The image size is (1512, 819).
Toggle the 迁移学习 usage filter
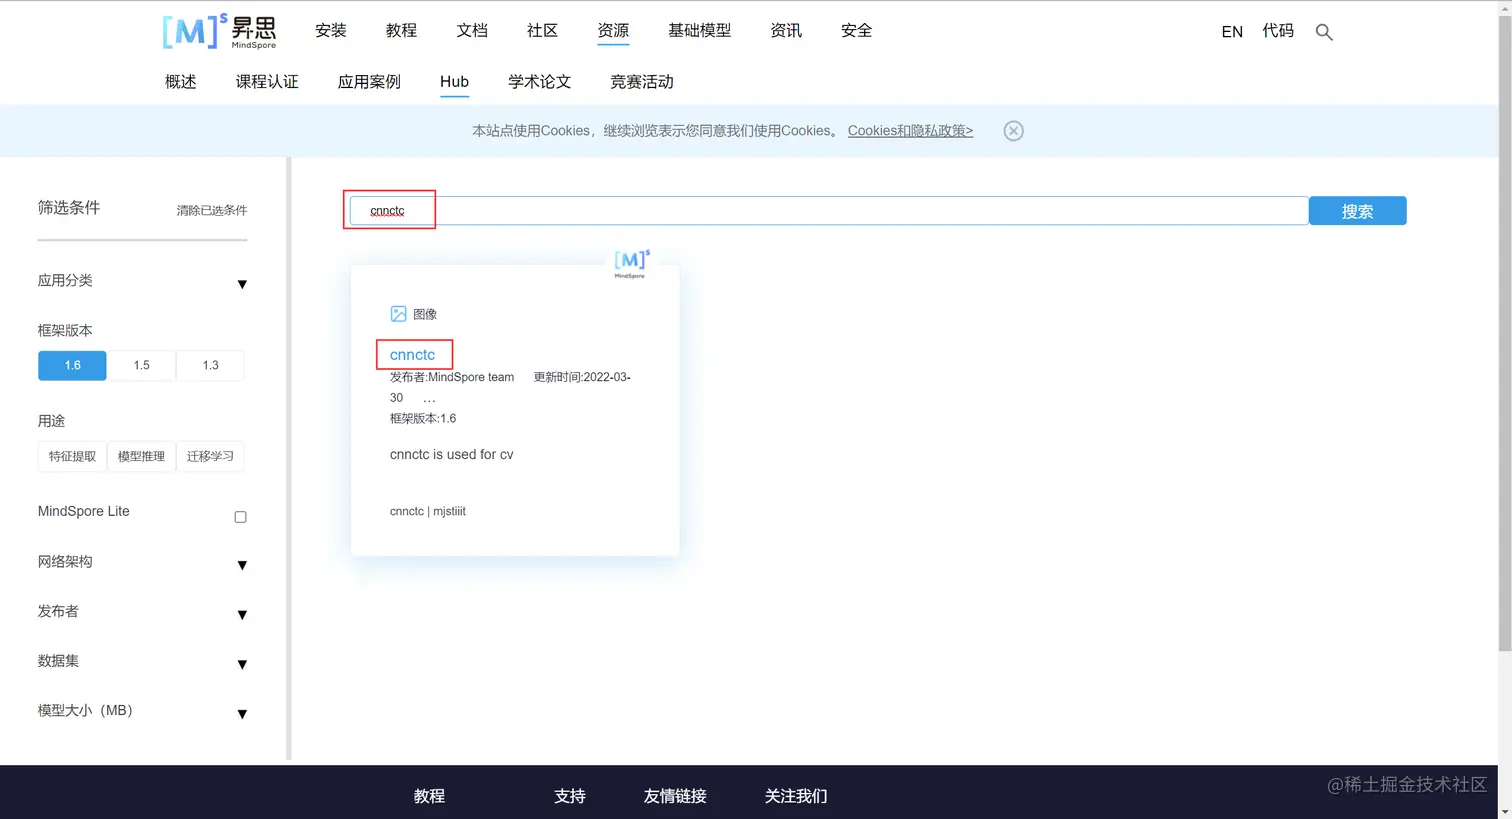210,456
